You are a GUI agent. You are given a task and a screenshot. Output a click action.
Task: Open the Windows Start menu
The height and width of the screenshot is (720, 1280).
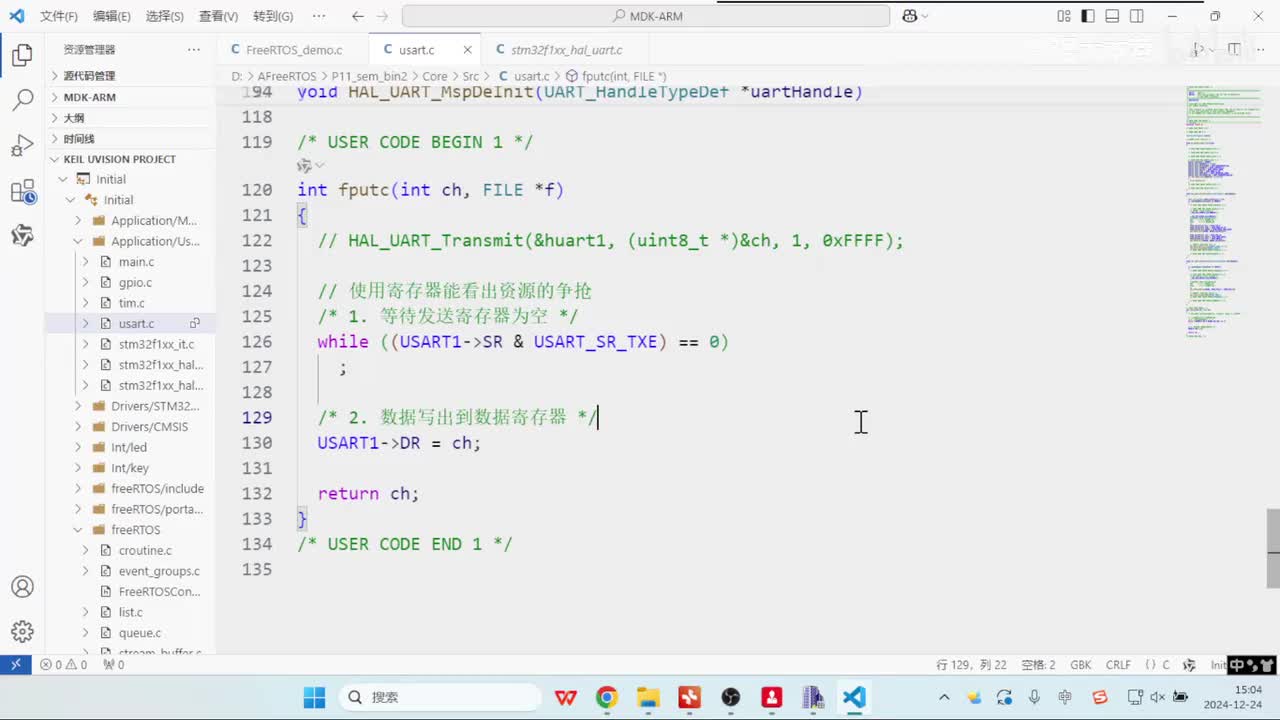314,697
